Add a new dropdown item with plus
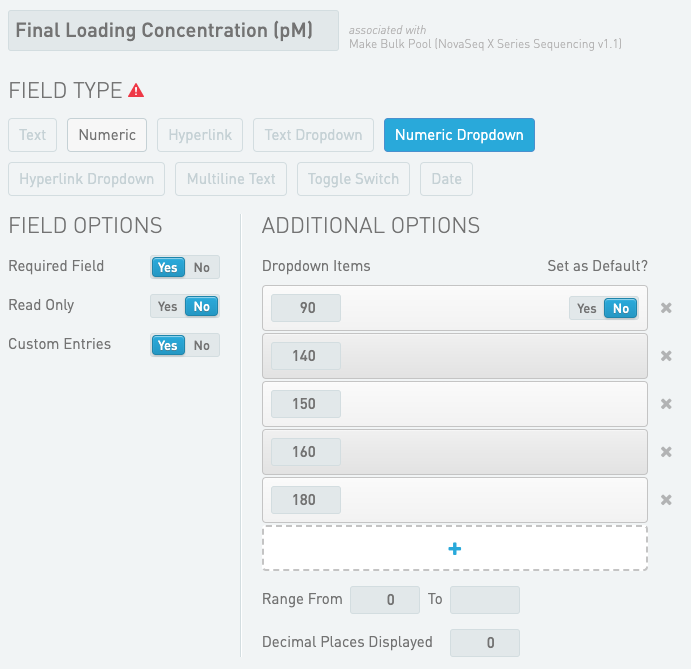This screenshot has width=691, height=669. pos(455,548)
